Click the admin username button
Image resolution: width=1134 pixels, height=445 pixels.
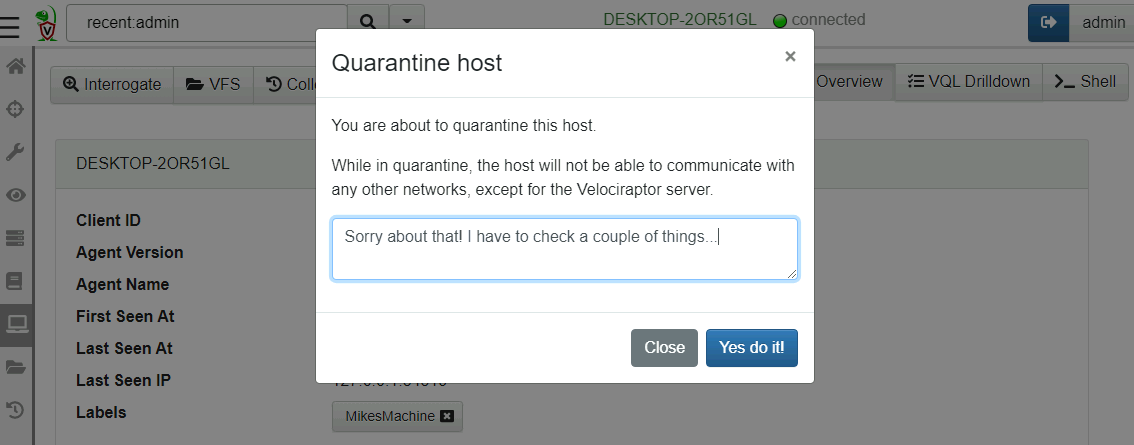pyautogui.click(x=1103, y=22)
